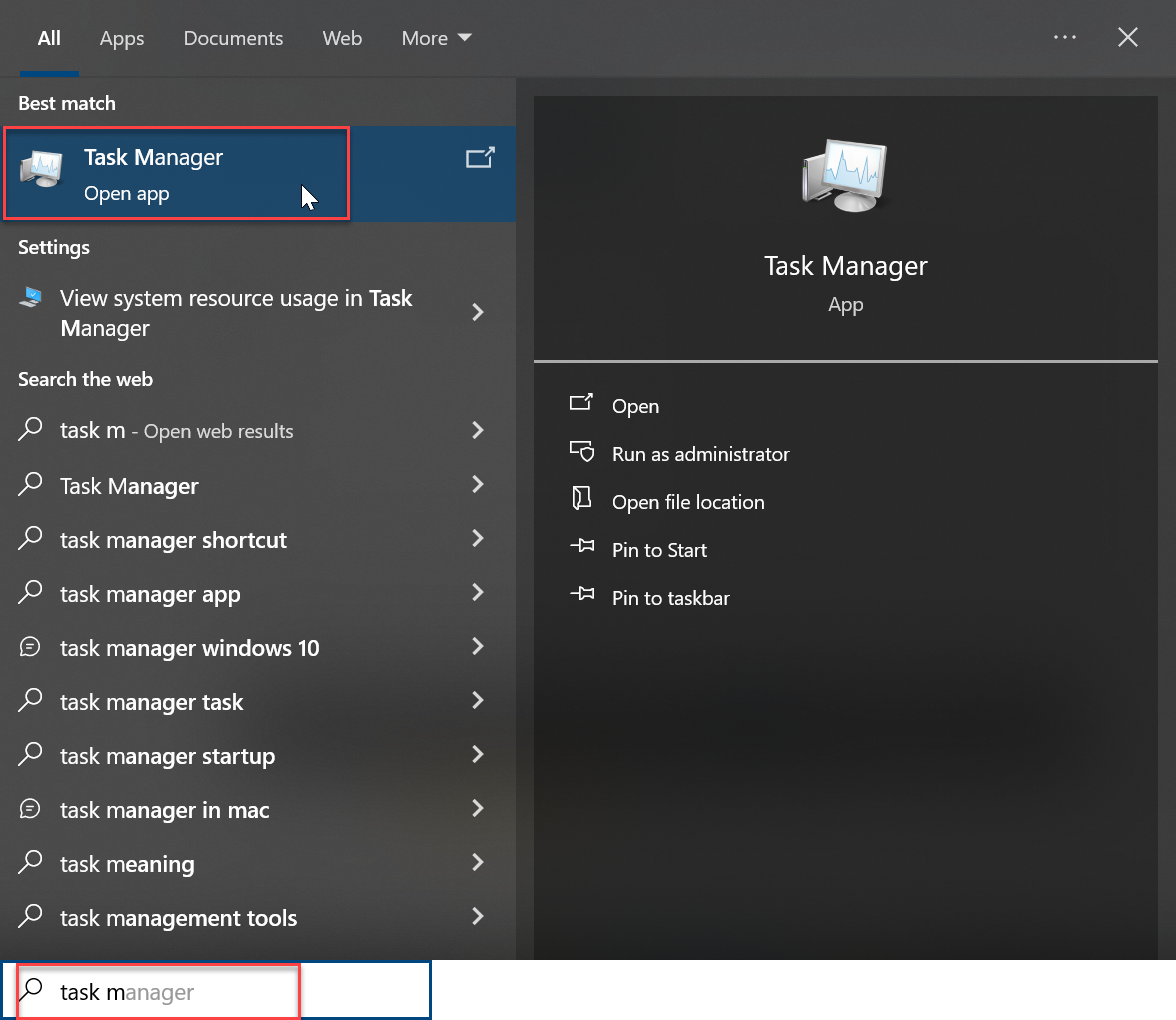Switch to the Apps tab
Image resolution: width=1176 pixels, height=1020 pixels.
(x=122, y=38)
